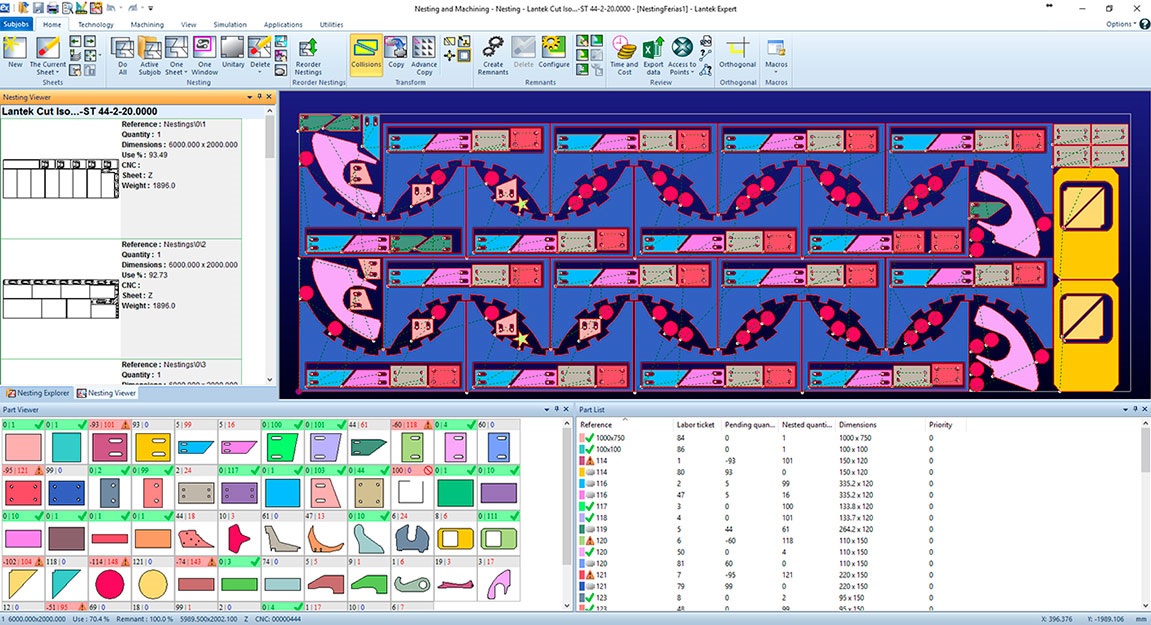Click the Orthogonal mode icon
The height and width of the screenshot is (625, 1151).
[x=738, y=48]
